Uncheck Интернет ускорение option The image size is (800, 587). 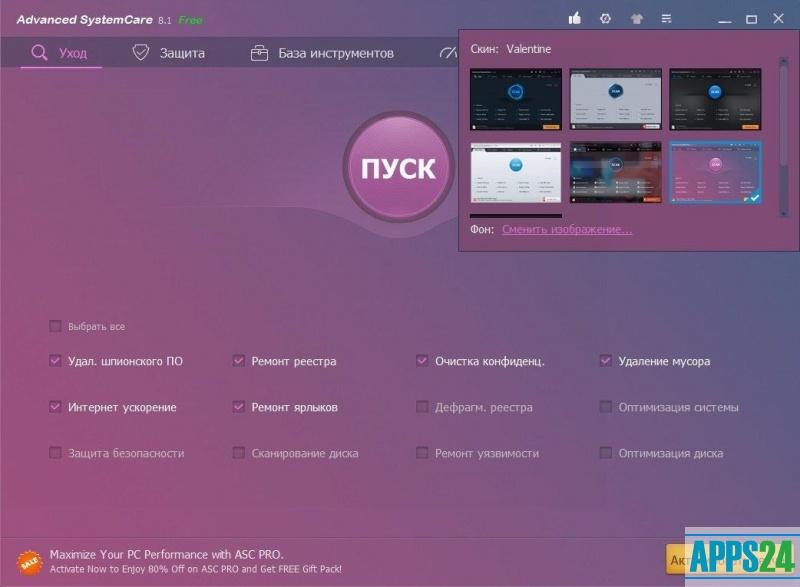pos(55,407)
